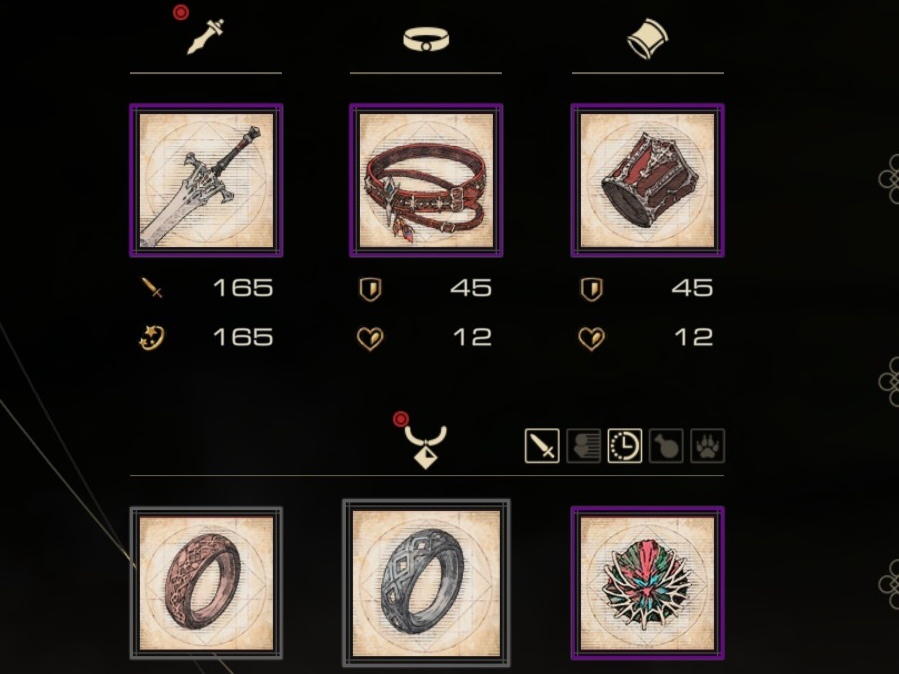Select the pink engraved ring accessory
Viewport: 899px width, 674px height.
click(206, 583)
